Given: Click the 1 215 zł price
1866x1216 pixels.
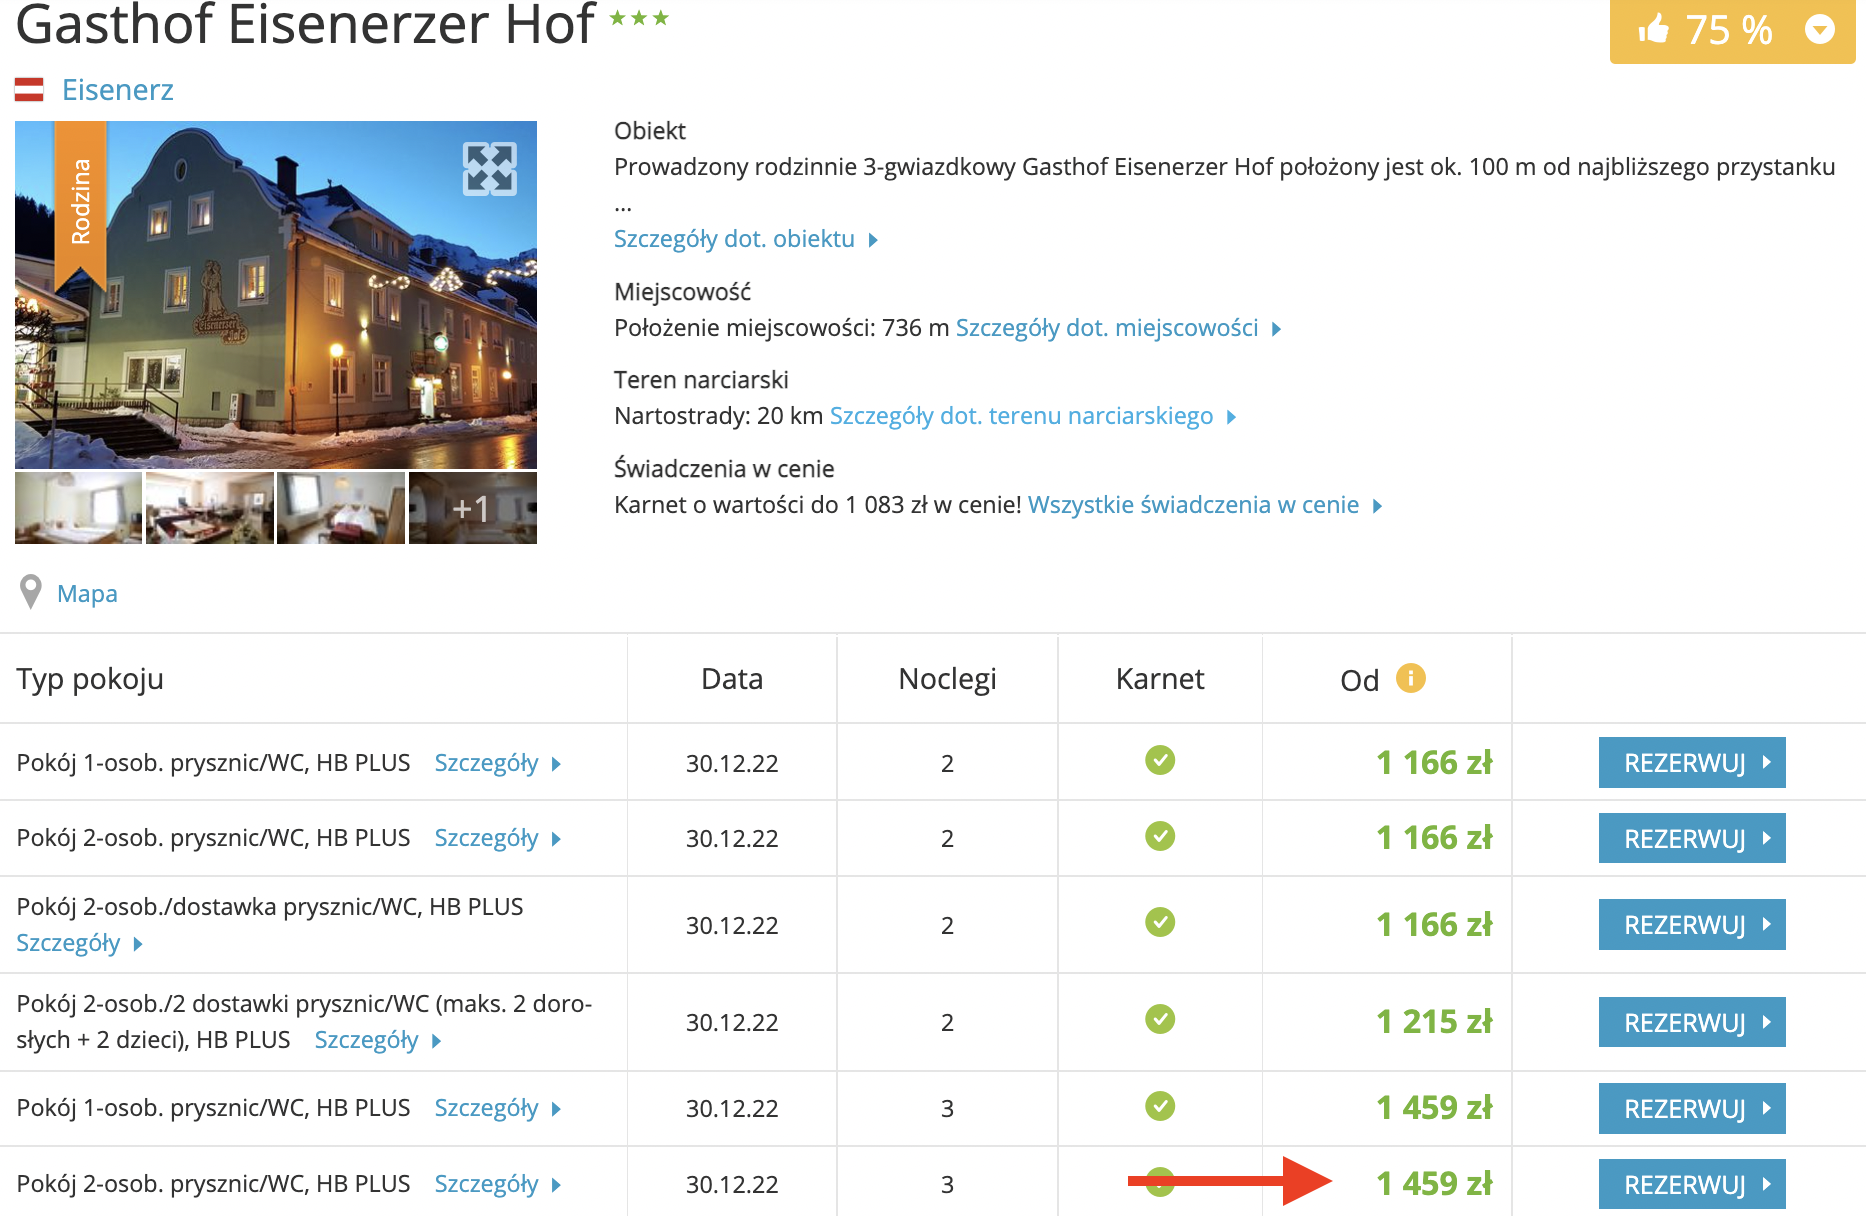Looking at the screenshot, I should (x=1434, y=1022).
